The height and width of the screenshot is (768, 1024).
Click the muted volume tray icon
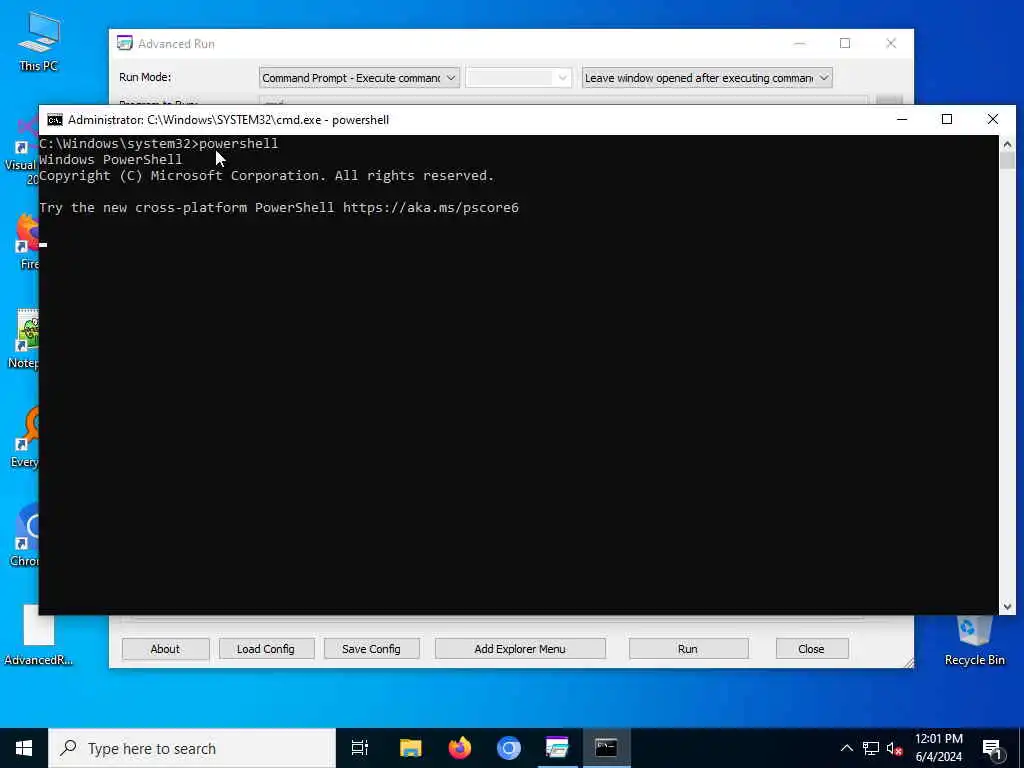tap(894, 748)
